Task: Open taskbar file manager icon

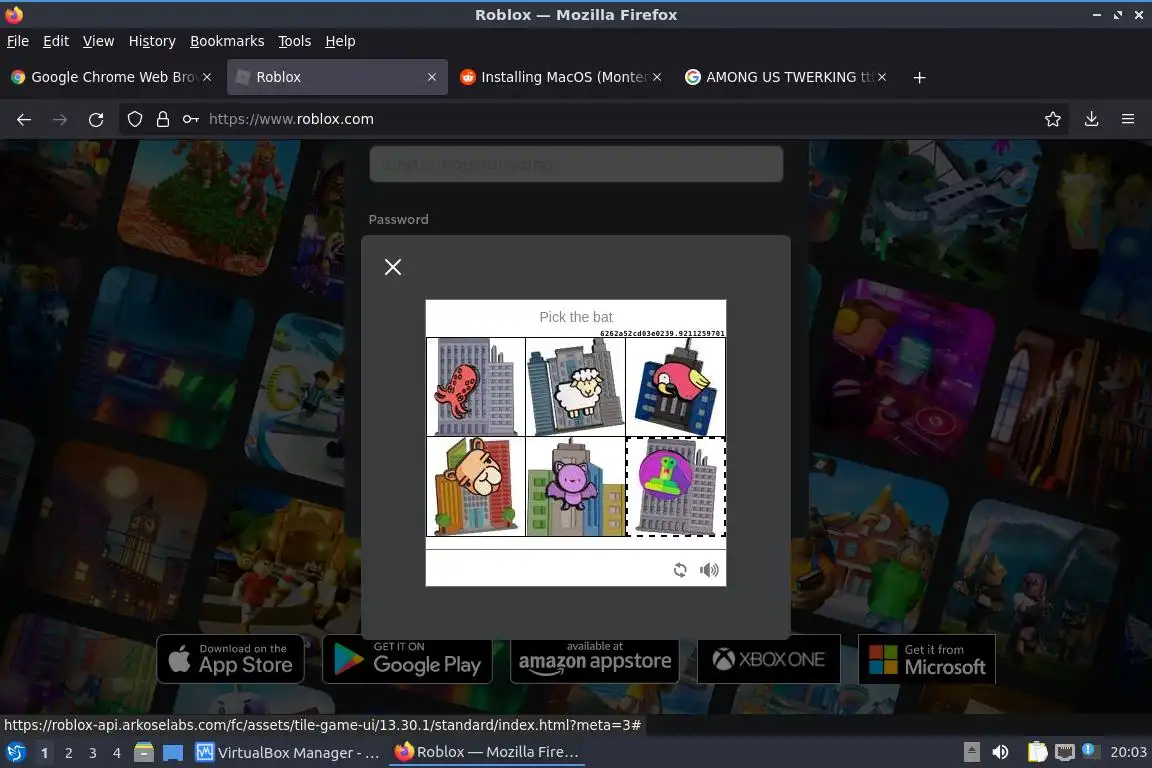Action: [x=144, y=753]
